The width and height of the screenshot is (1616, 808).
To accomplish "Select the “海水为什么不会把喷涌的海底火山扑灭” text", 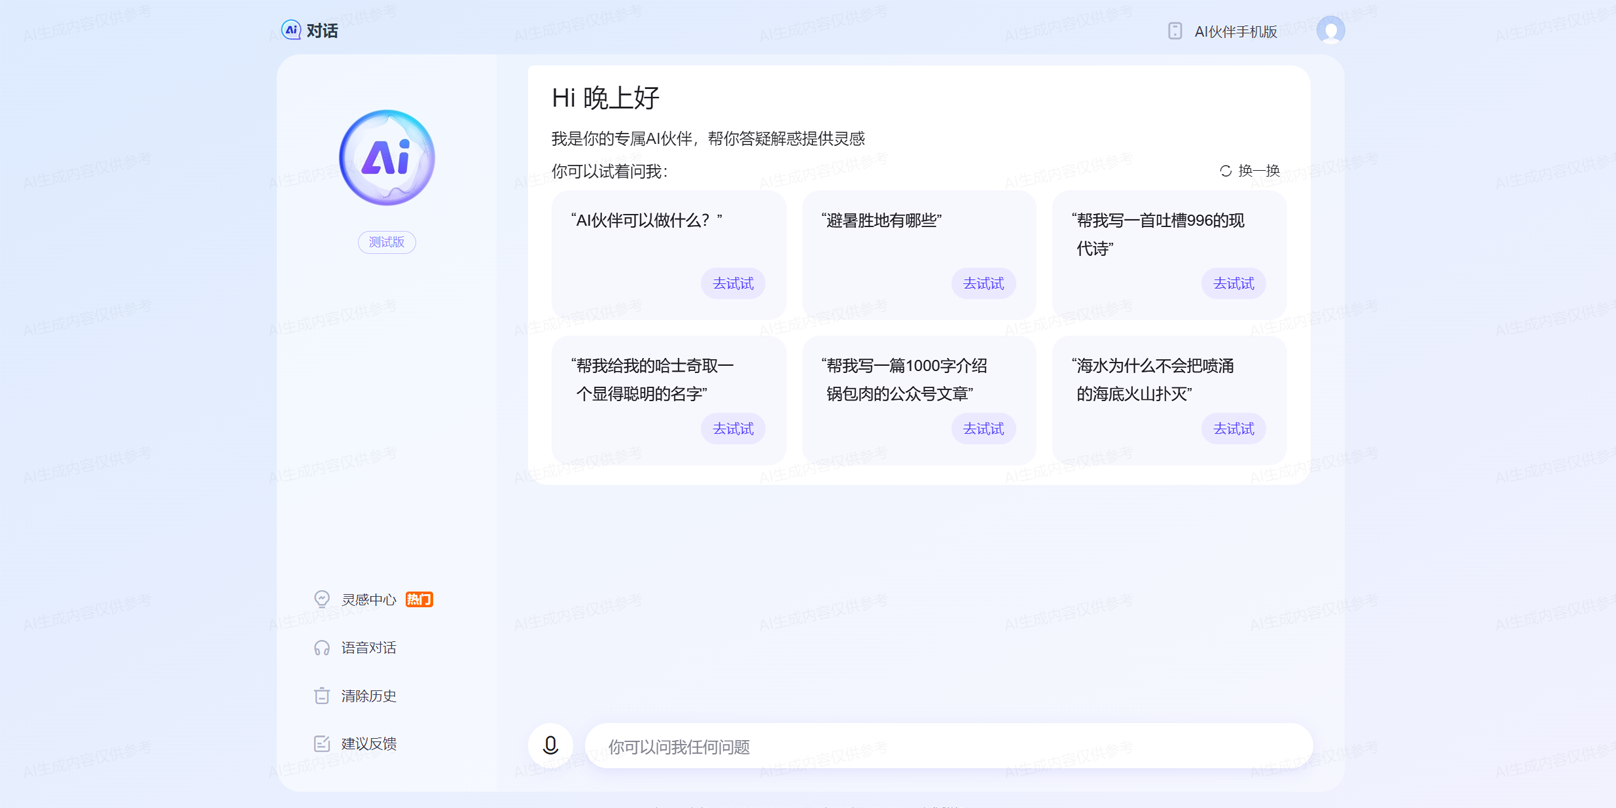I will [x=1152, y=380].
